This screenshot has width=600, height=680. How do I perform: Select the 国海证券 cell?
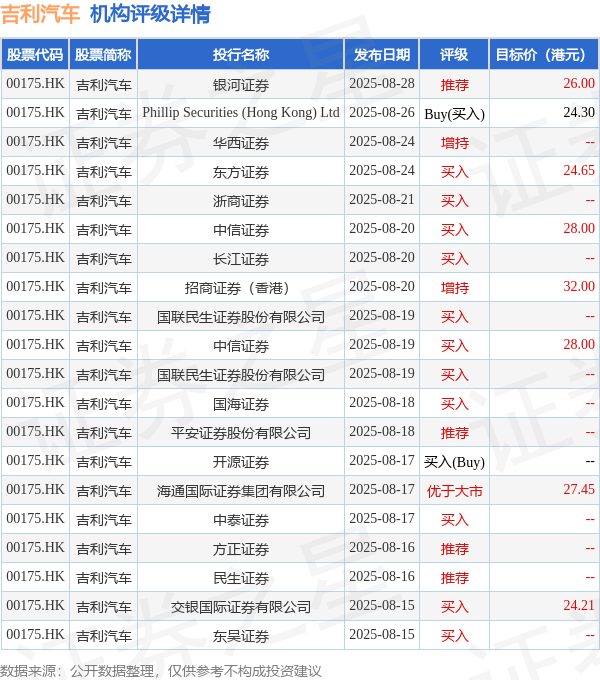point(241,404)
